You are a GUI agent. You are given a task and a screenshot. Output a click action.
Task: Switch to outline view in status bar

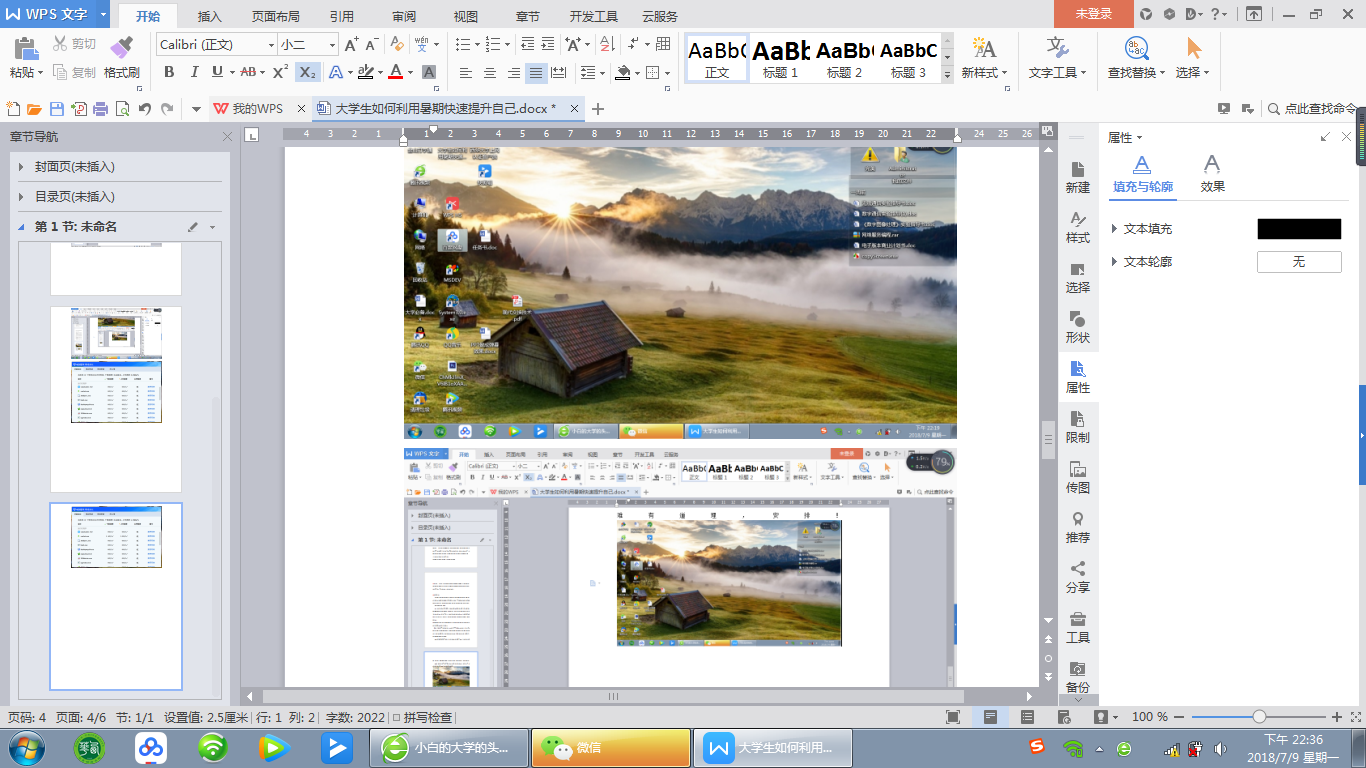1027,717
